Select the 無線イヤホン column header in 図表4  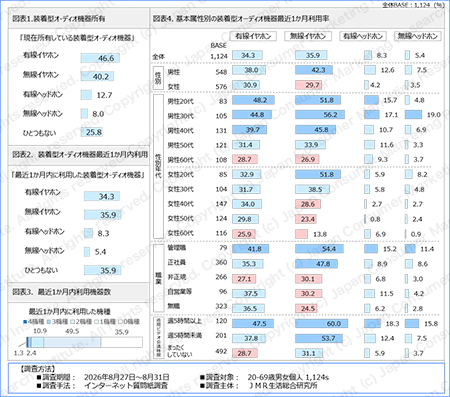pos(308,36)
